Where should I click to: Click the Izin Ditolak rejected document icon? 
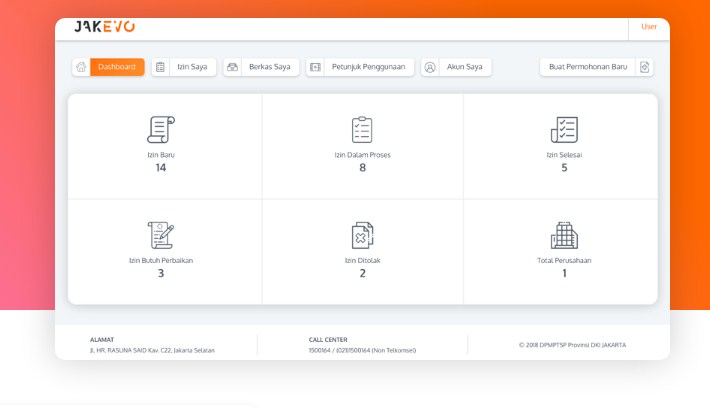362,235
